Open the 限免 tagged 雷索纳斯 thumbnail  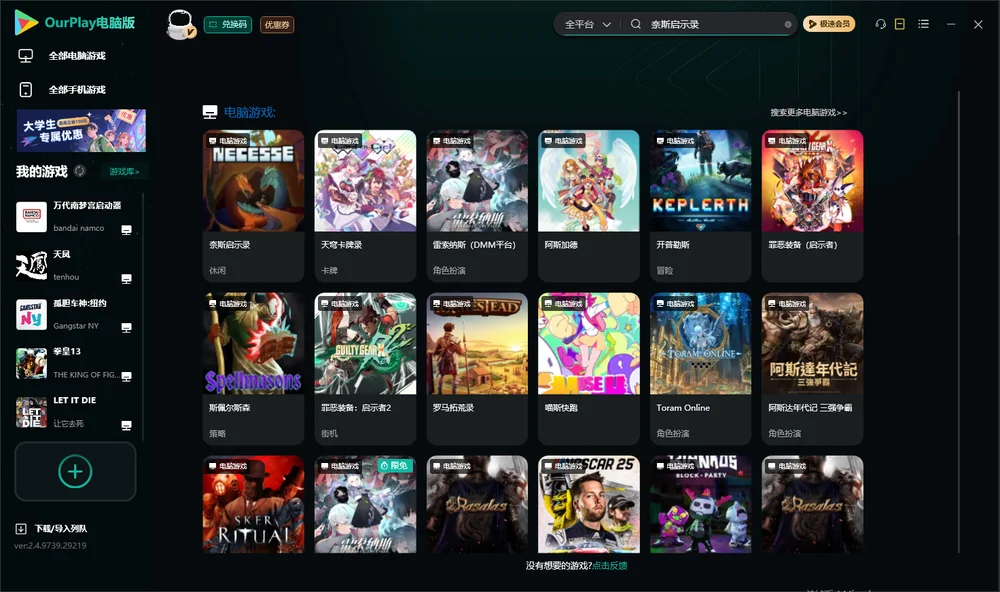click(365, 504)
